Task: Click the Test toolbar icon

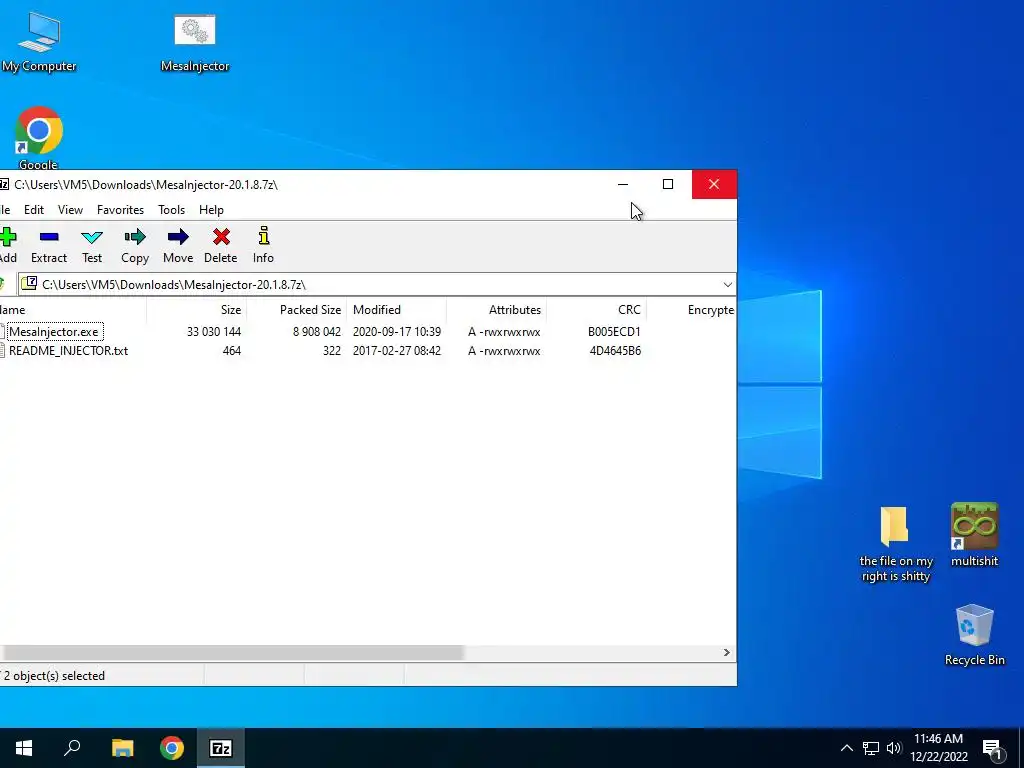Action: 91,236
